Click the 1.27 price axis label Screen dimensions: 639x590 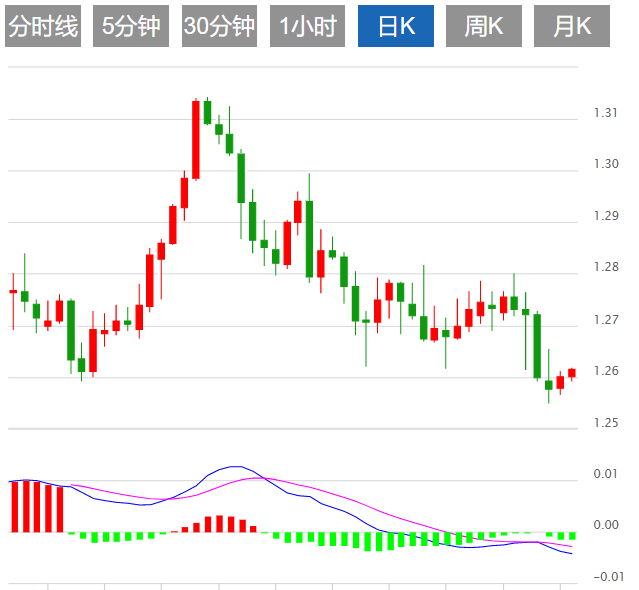[606, 320]
